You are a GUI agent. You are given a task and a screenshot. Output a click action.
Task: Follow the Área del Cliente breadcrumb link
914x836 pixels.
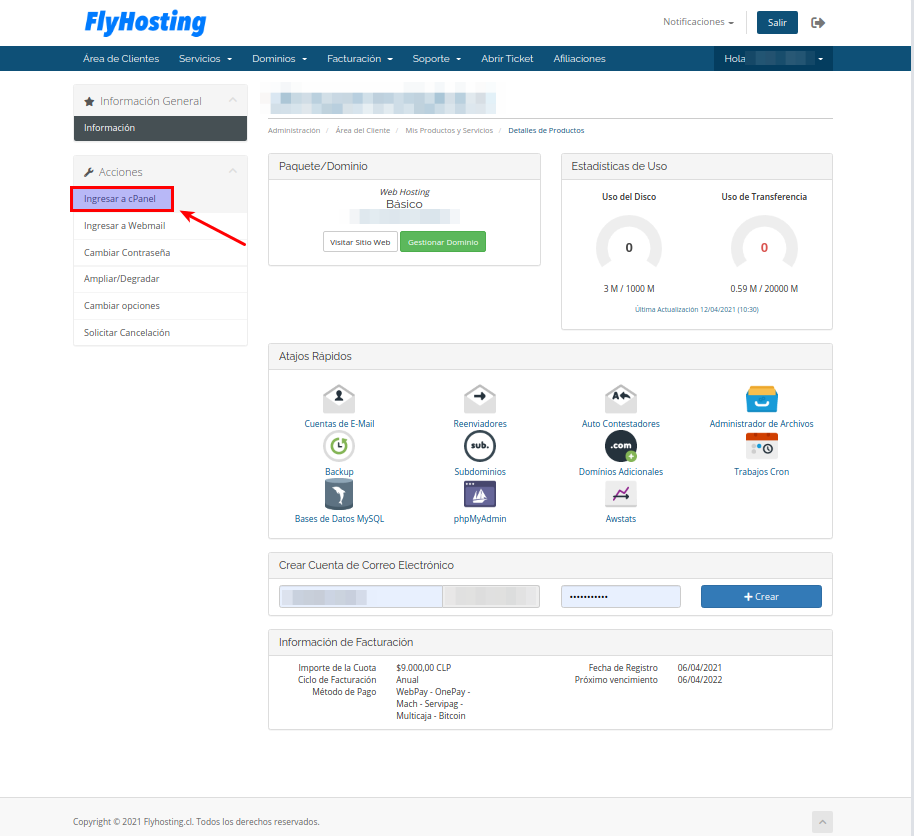tap(363, 131)
